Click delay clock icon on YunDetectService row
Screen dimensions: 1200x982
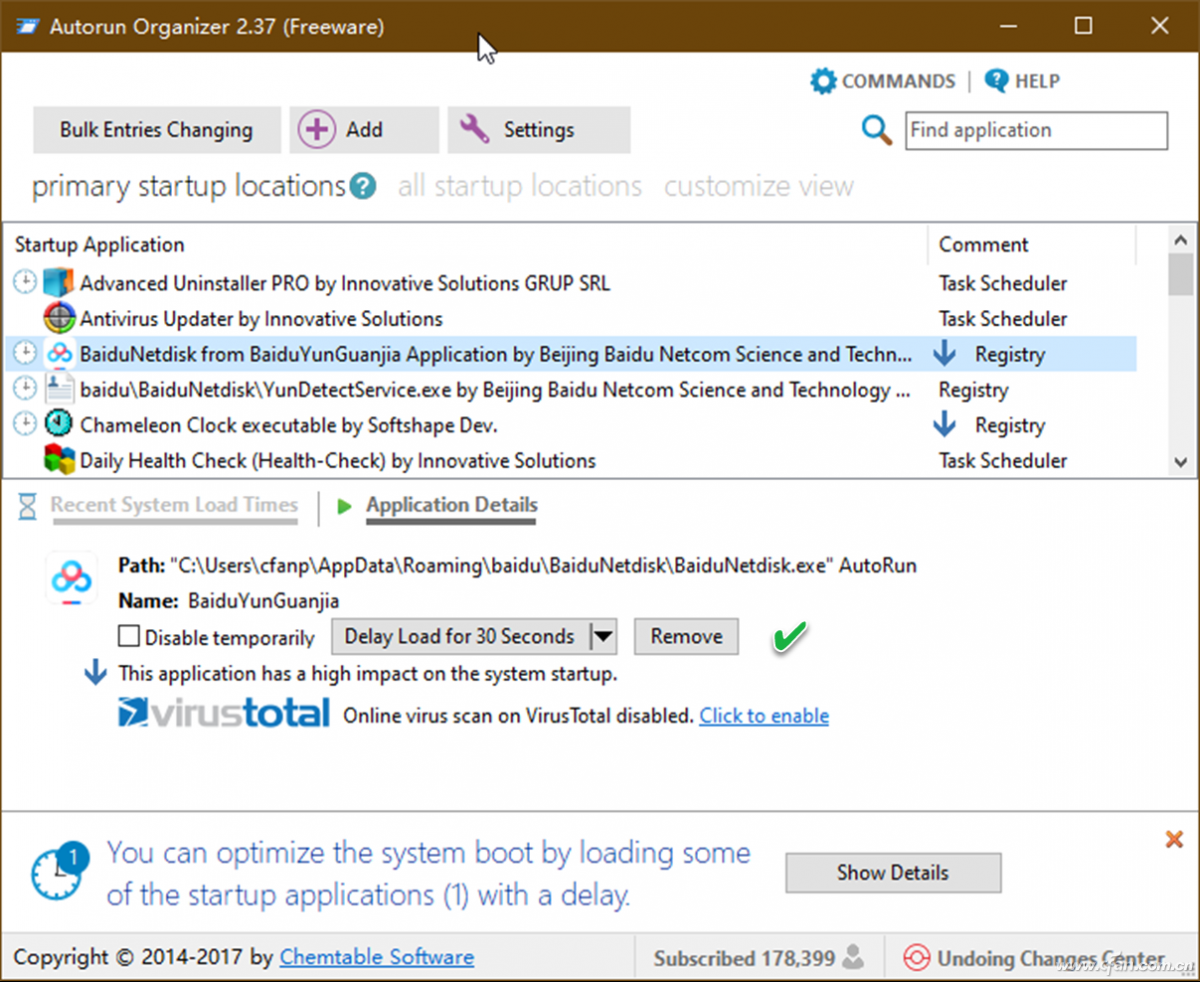tap(25, 389)
